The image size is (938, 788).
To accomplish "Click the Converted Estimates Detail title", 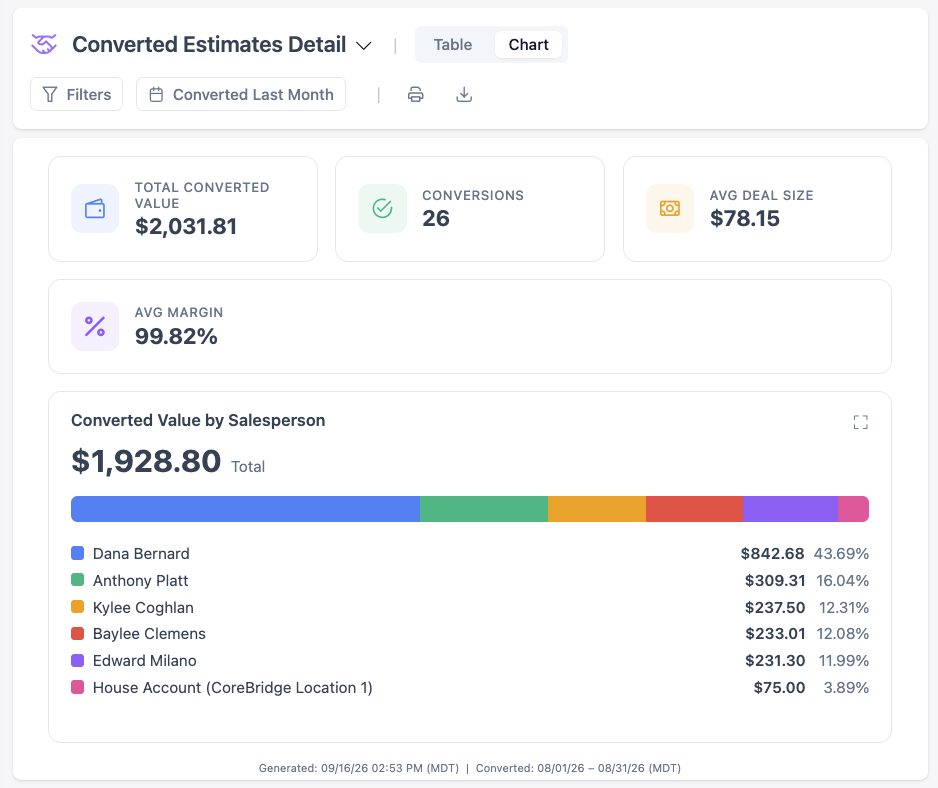I will click(209, 45).
